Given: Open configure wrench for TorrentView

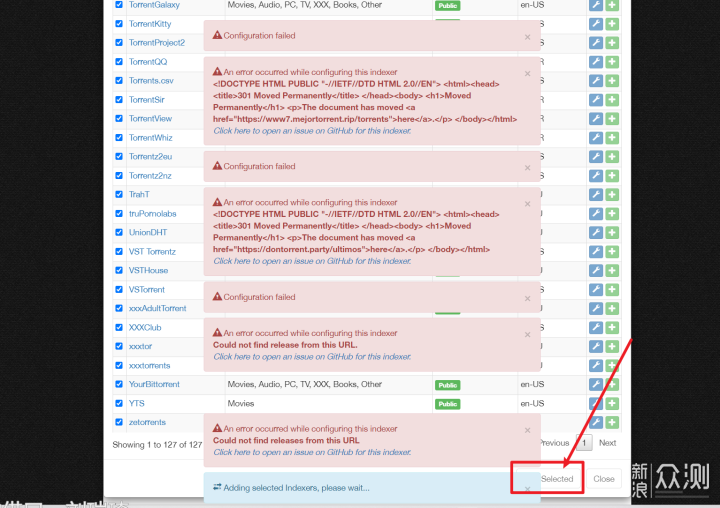Looking at the screenshot, I should click(596, 119).
